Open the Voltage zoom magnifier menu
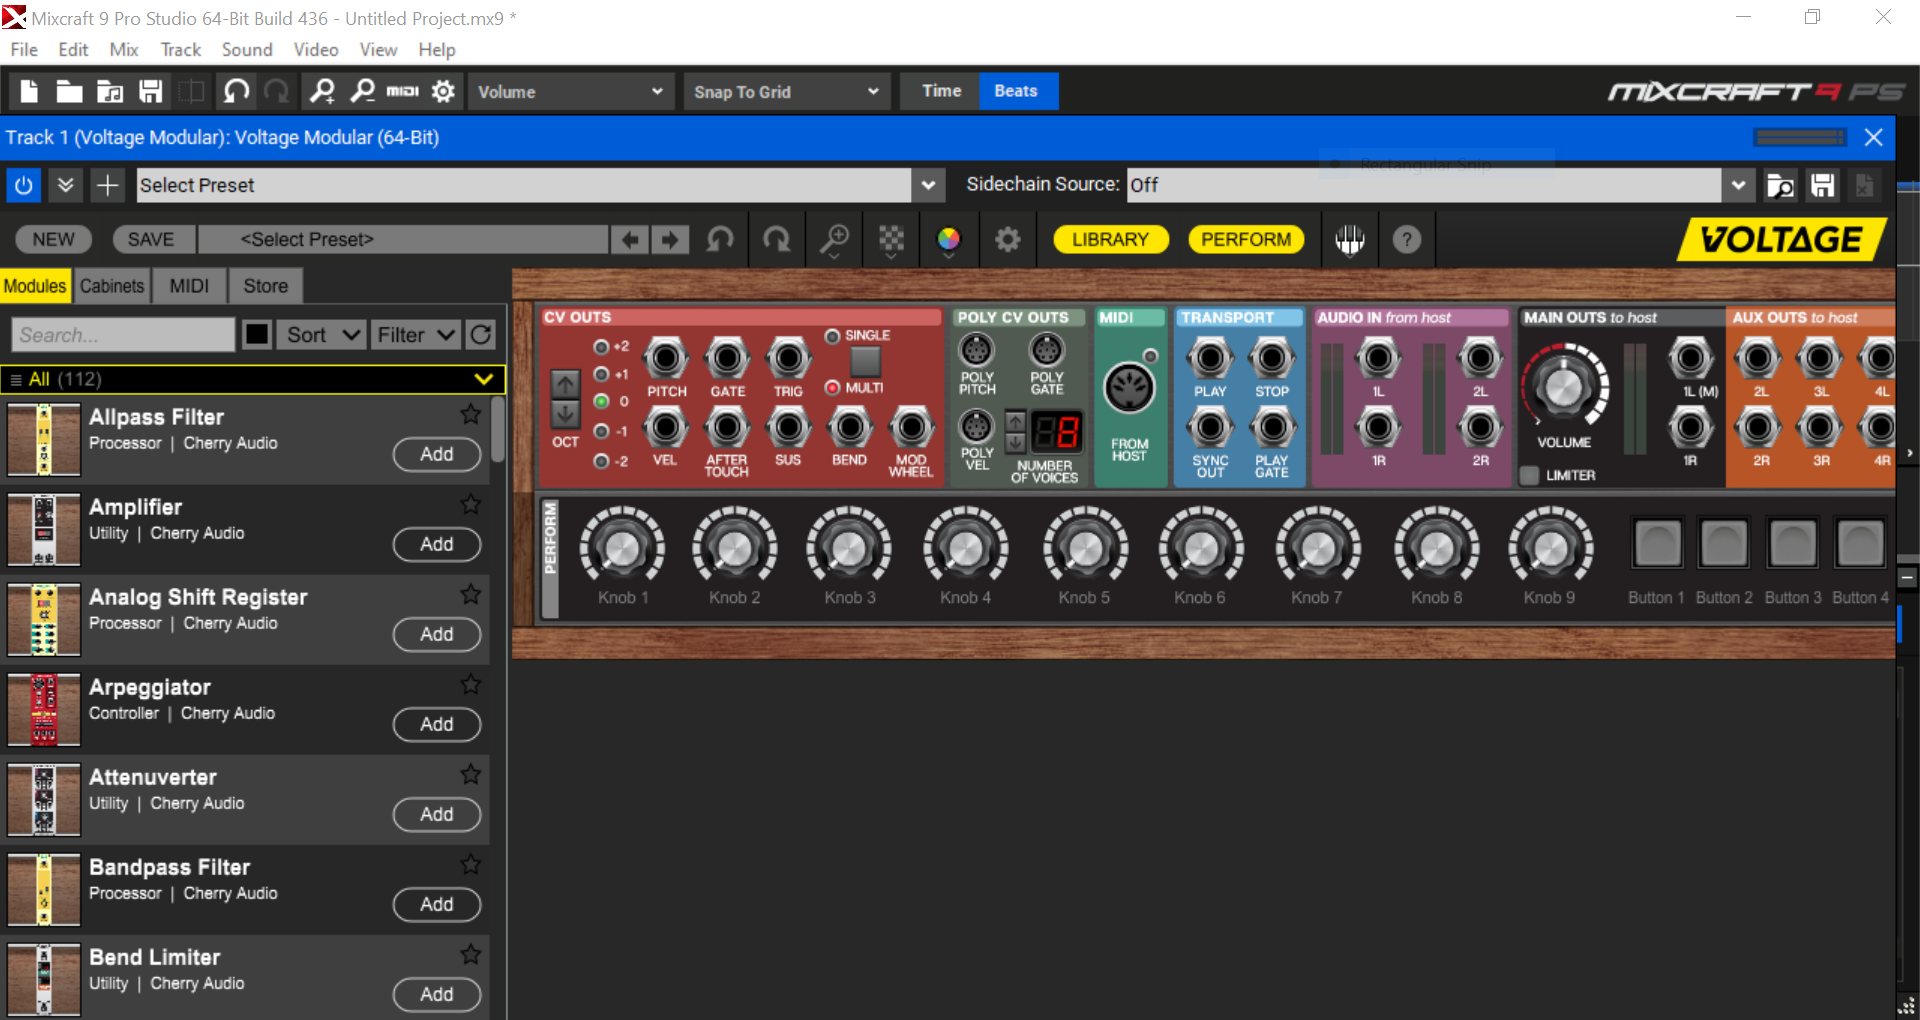The image size is (1920, 1020). coord(834,240)
